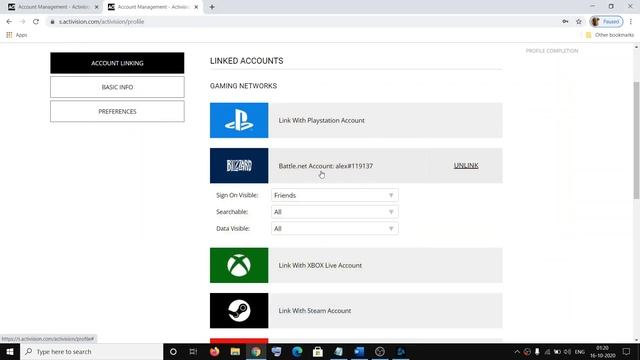
Task: Select the Account Linking tab
Action: (117, 63)
